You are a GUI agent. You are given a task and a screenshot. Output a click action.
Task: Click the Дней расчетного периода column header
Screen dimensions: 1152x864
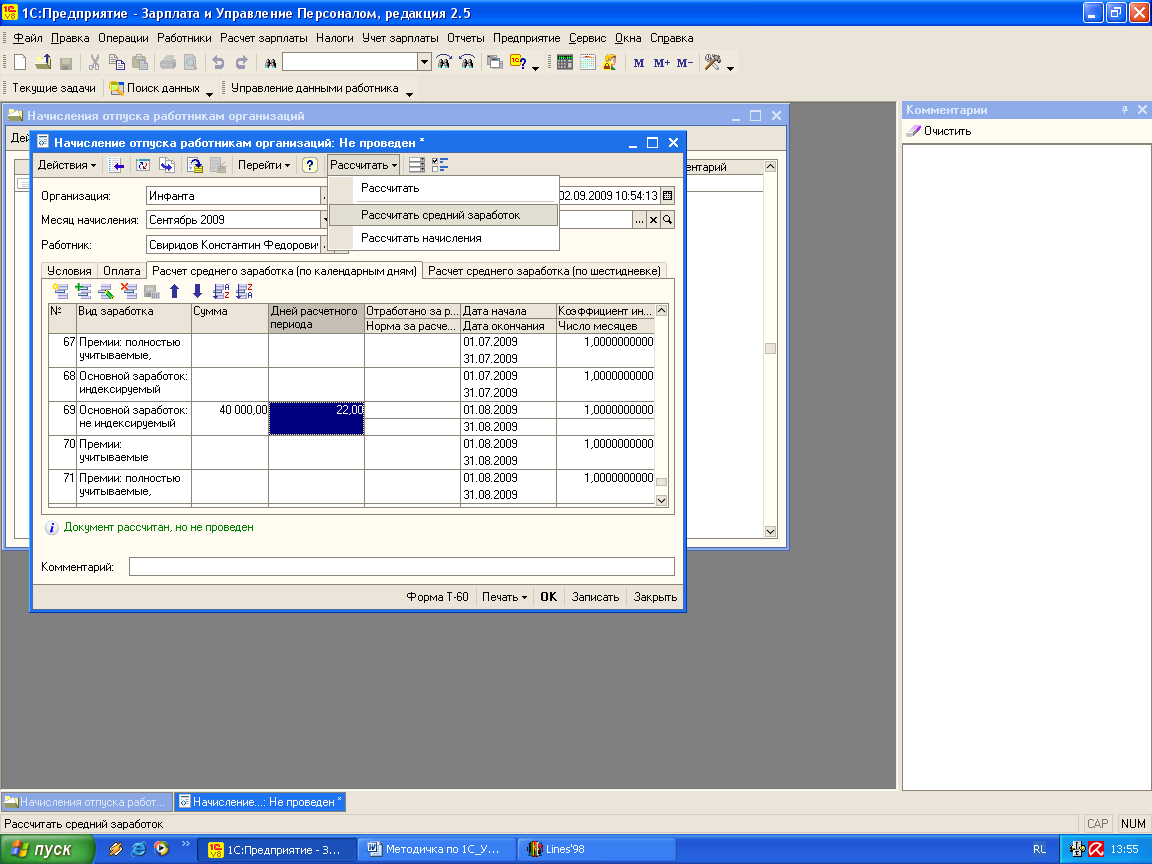pyautogui.click(x=317, y=318)
